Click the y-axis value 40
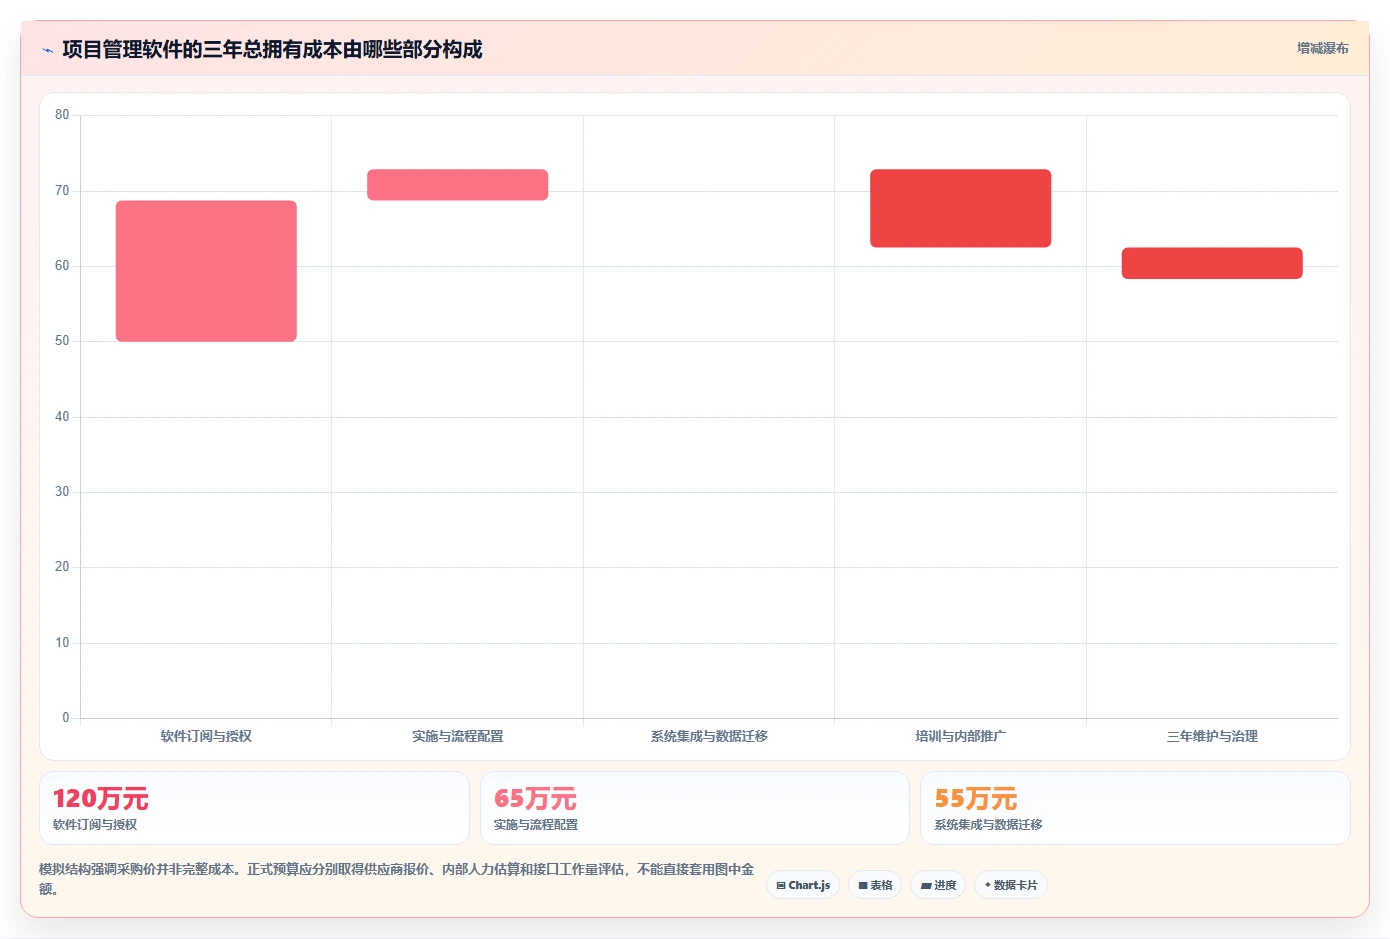 point(62,417)
